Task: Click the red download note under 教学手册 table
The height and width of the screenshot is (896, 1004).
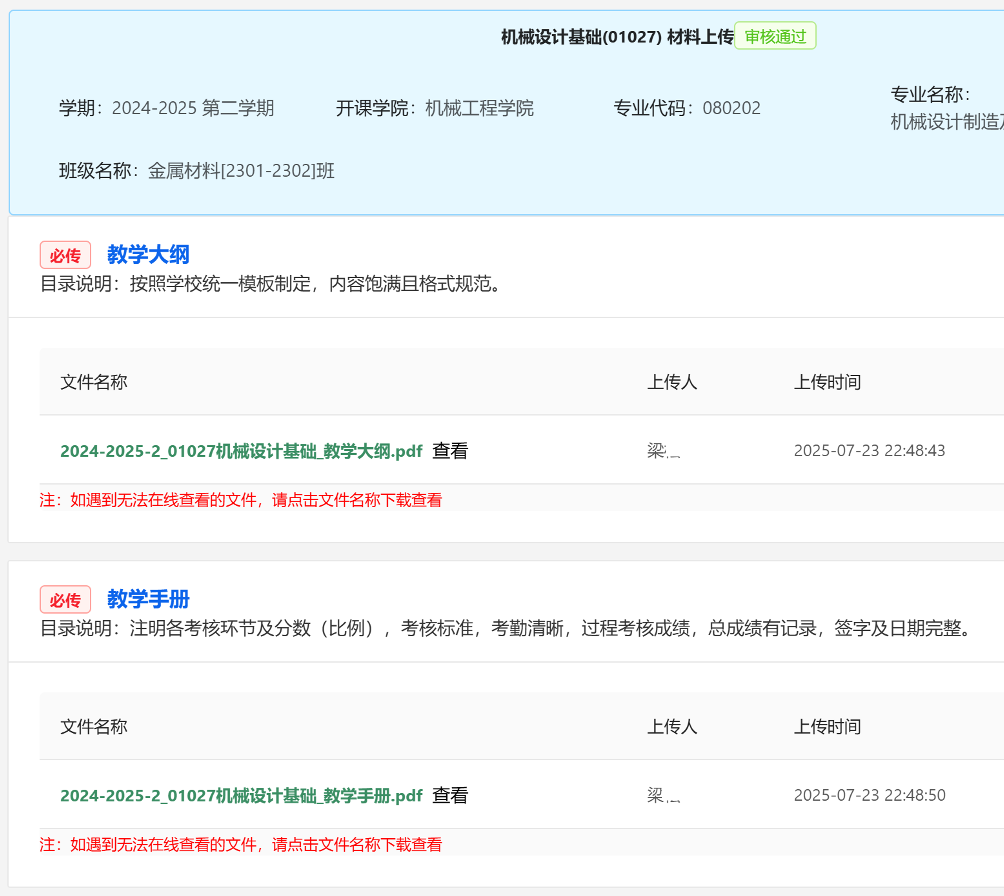Action: click(x=241, y=845)
